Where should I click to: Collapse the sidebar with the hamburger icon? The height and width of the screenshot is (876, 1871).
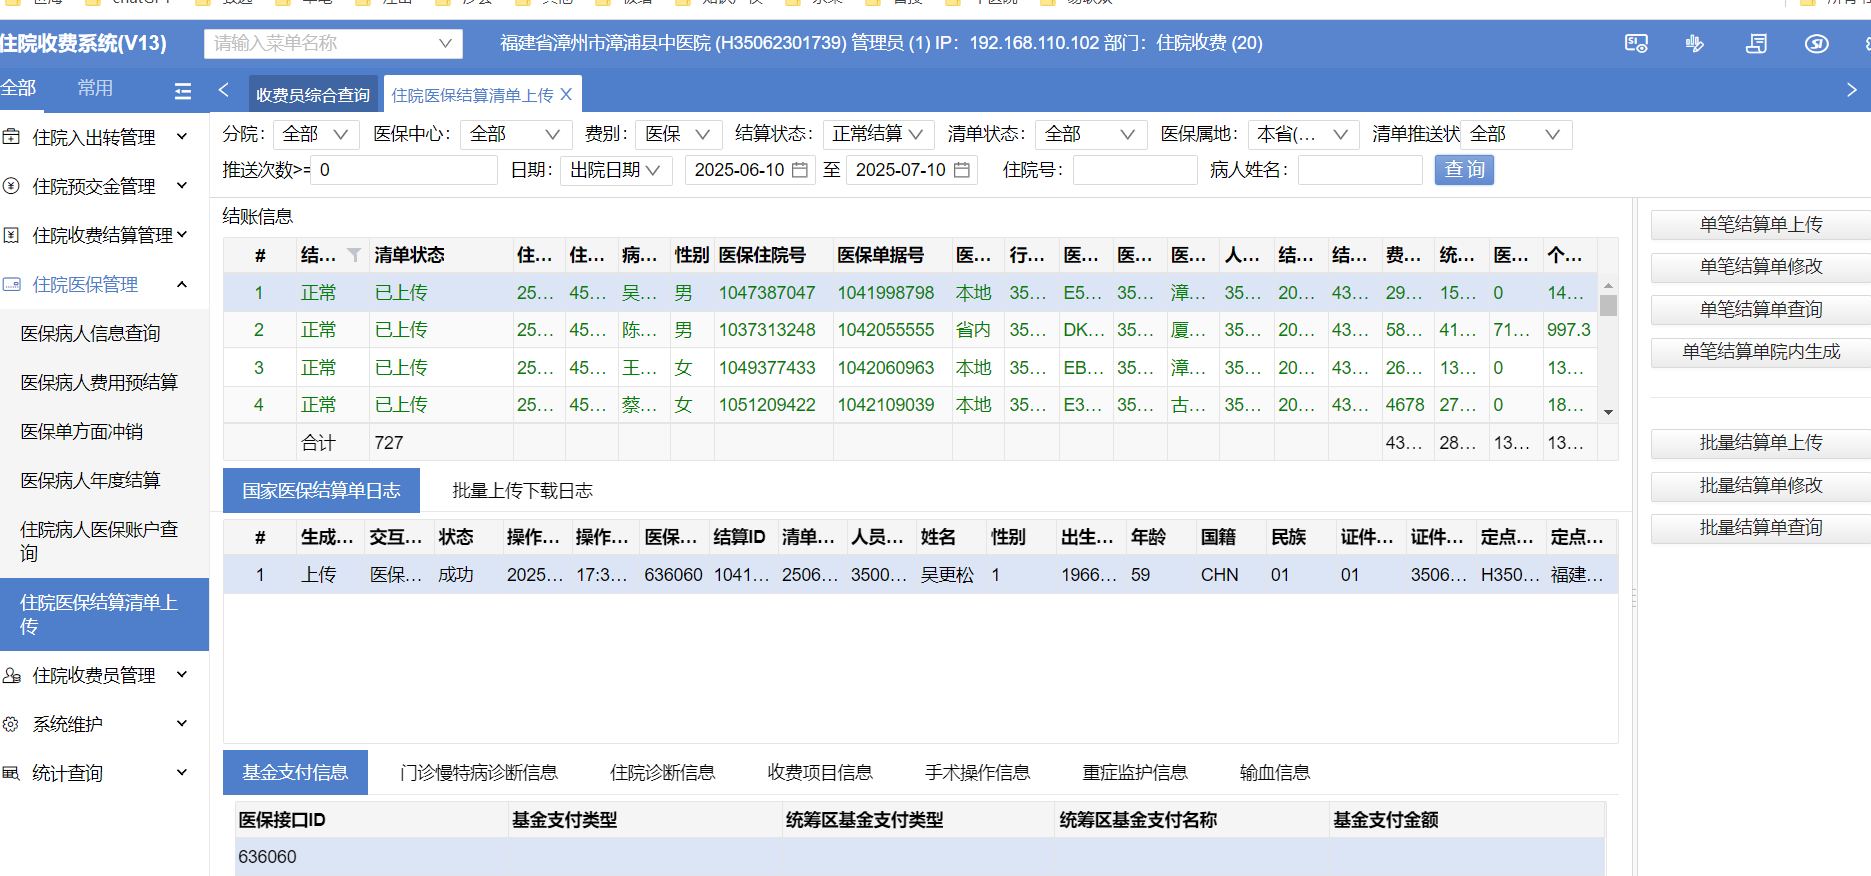click(x=183, y=91)
